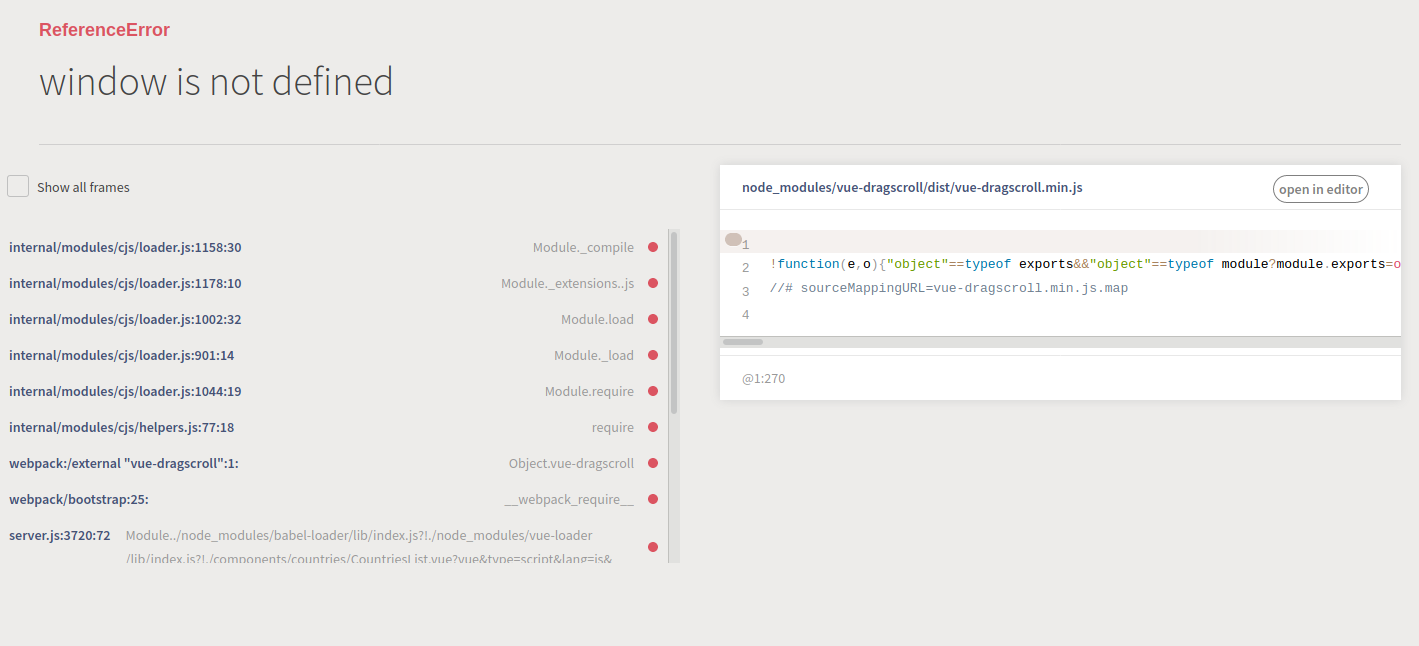Image resolution: width=1419 pixels, height=646 pixels.
Task: Click the code panel horizontal scrollbar
Action: pos(743,342)
